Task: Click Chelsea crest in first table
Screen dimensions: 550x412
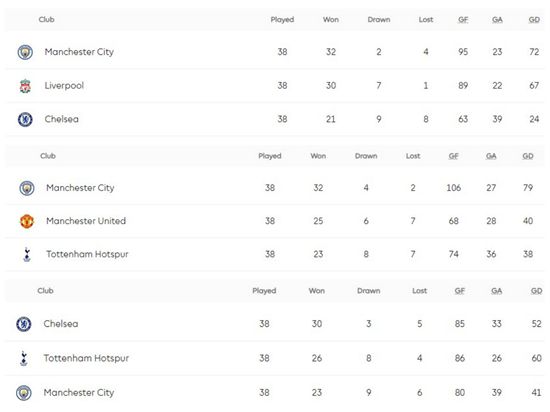Action: tap(25, 120)
